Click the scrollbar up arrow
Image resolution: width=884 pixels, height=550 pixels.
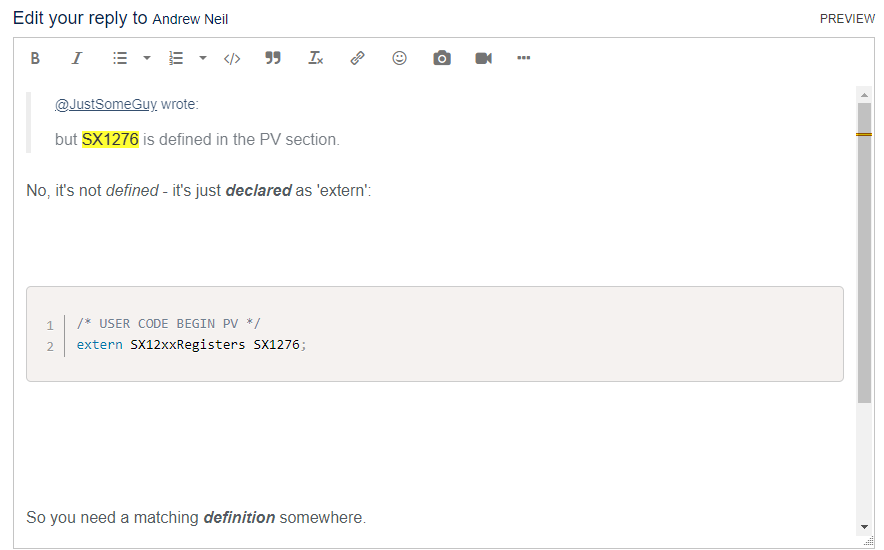[865, 96]
